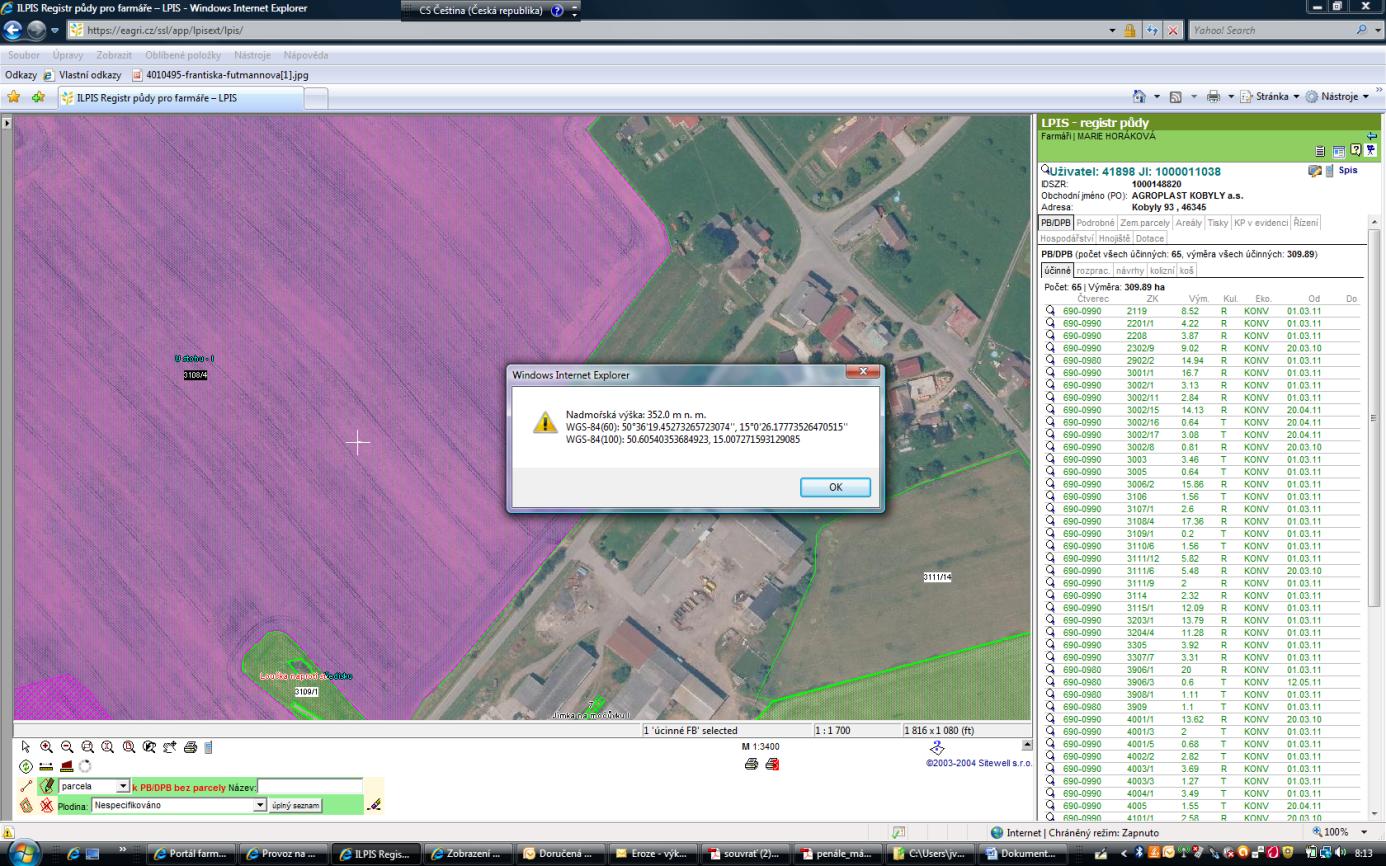
Task: Click the help question bubble in LPIS header
Action: [x=1355, y=150]
